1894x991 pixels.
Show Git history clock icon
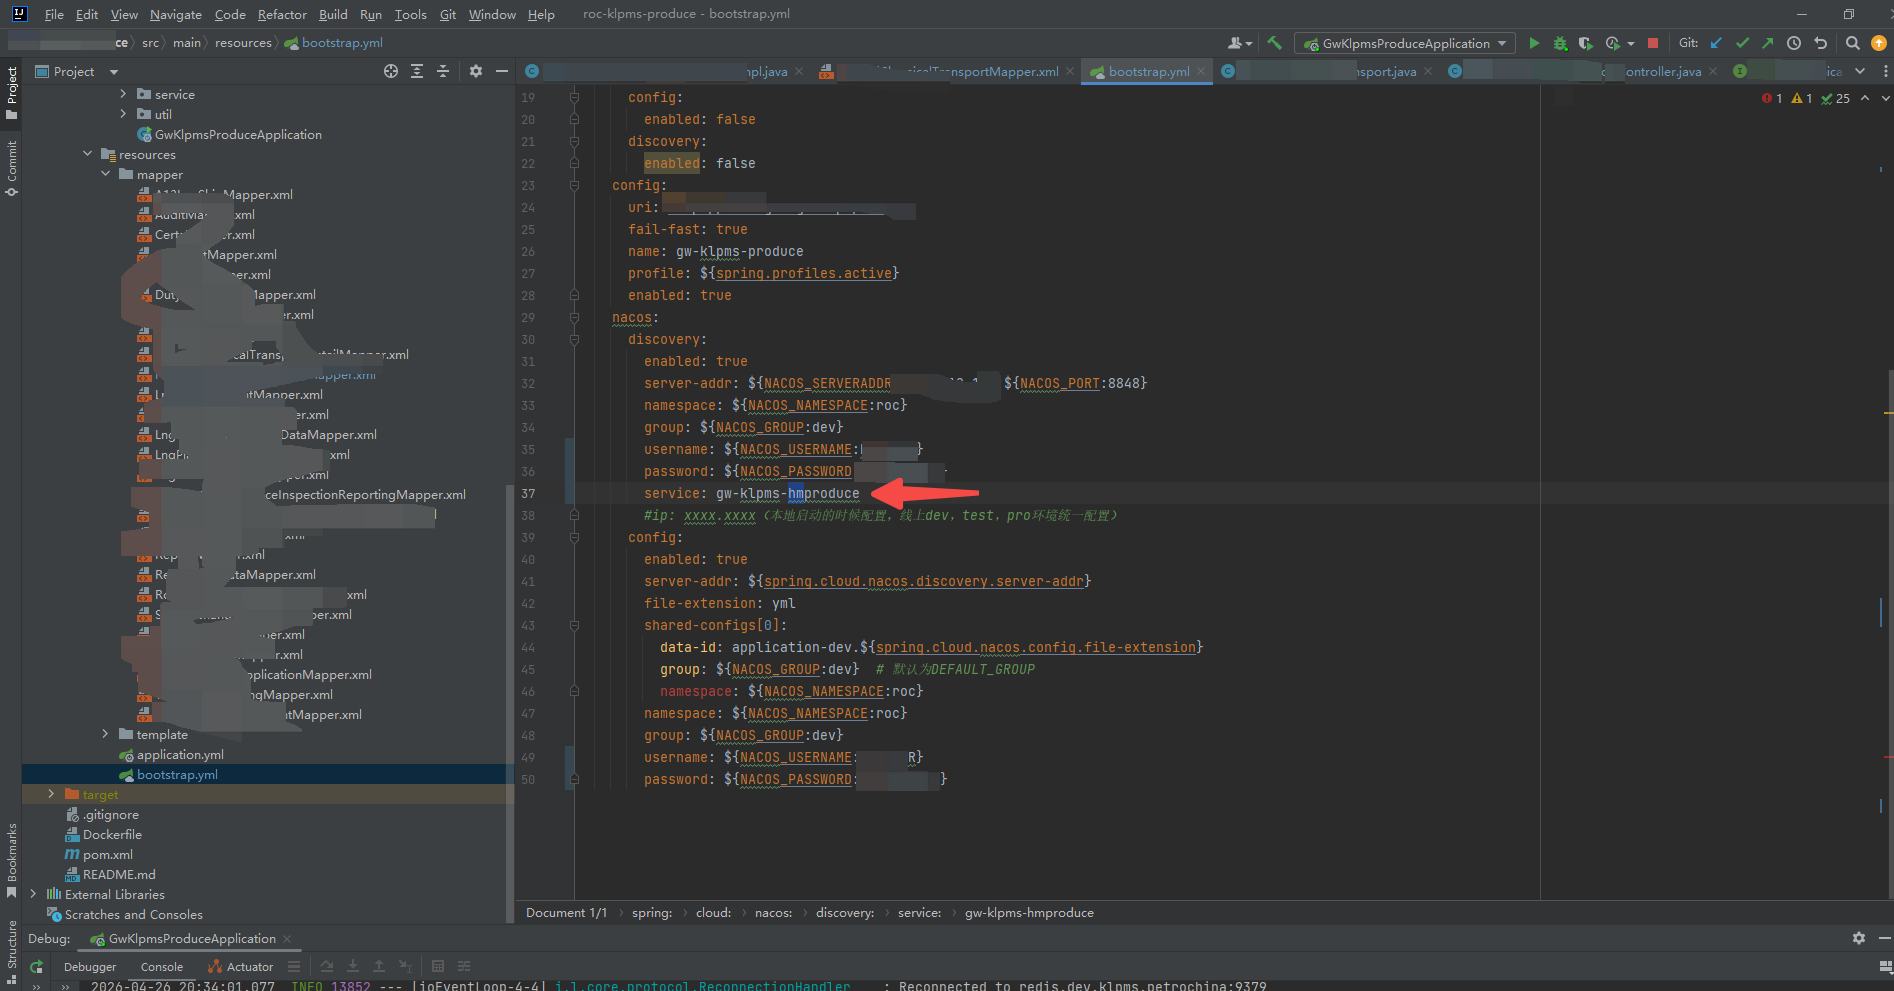[1794, 43]
